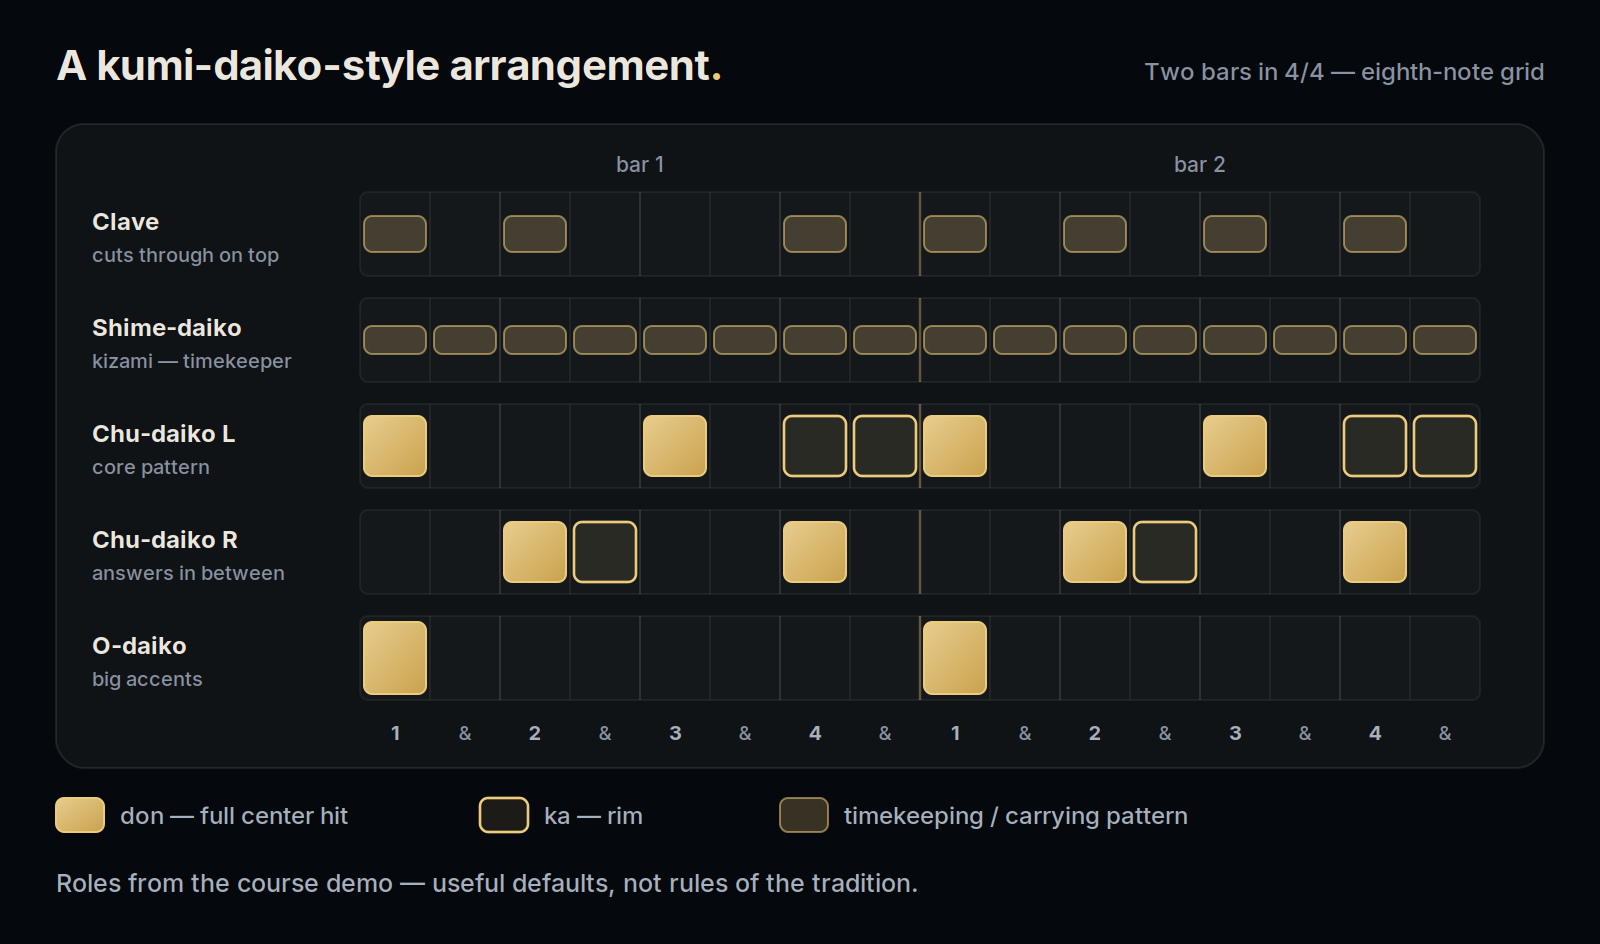Click Shime-daiko cell on bar 1 beat 1
Viewport: 1600px width, 944px height.
tap(395, 340)
